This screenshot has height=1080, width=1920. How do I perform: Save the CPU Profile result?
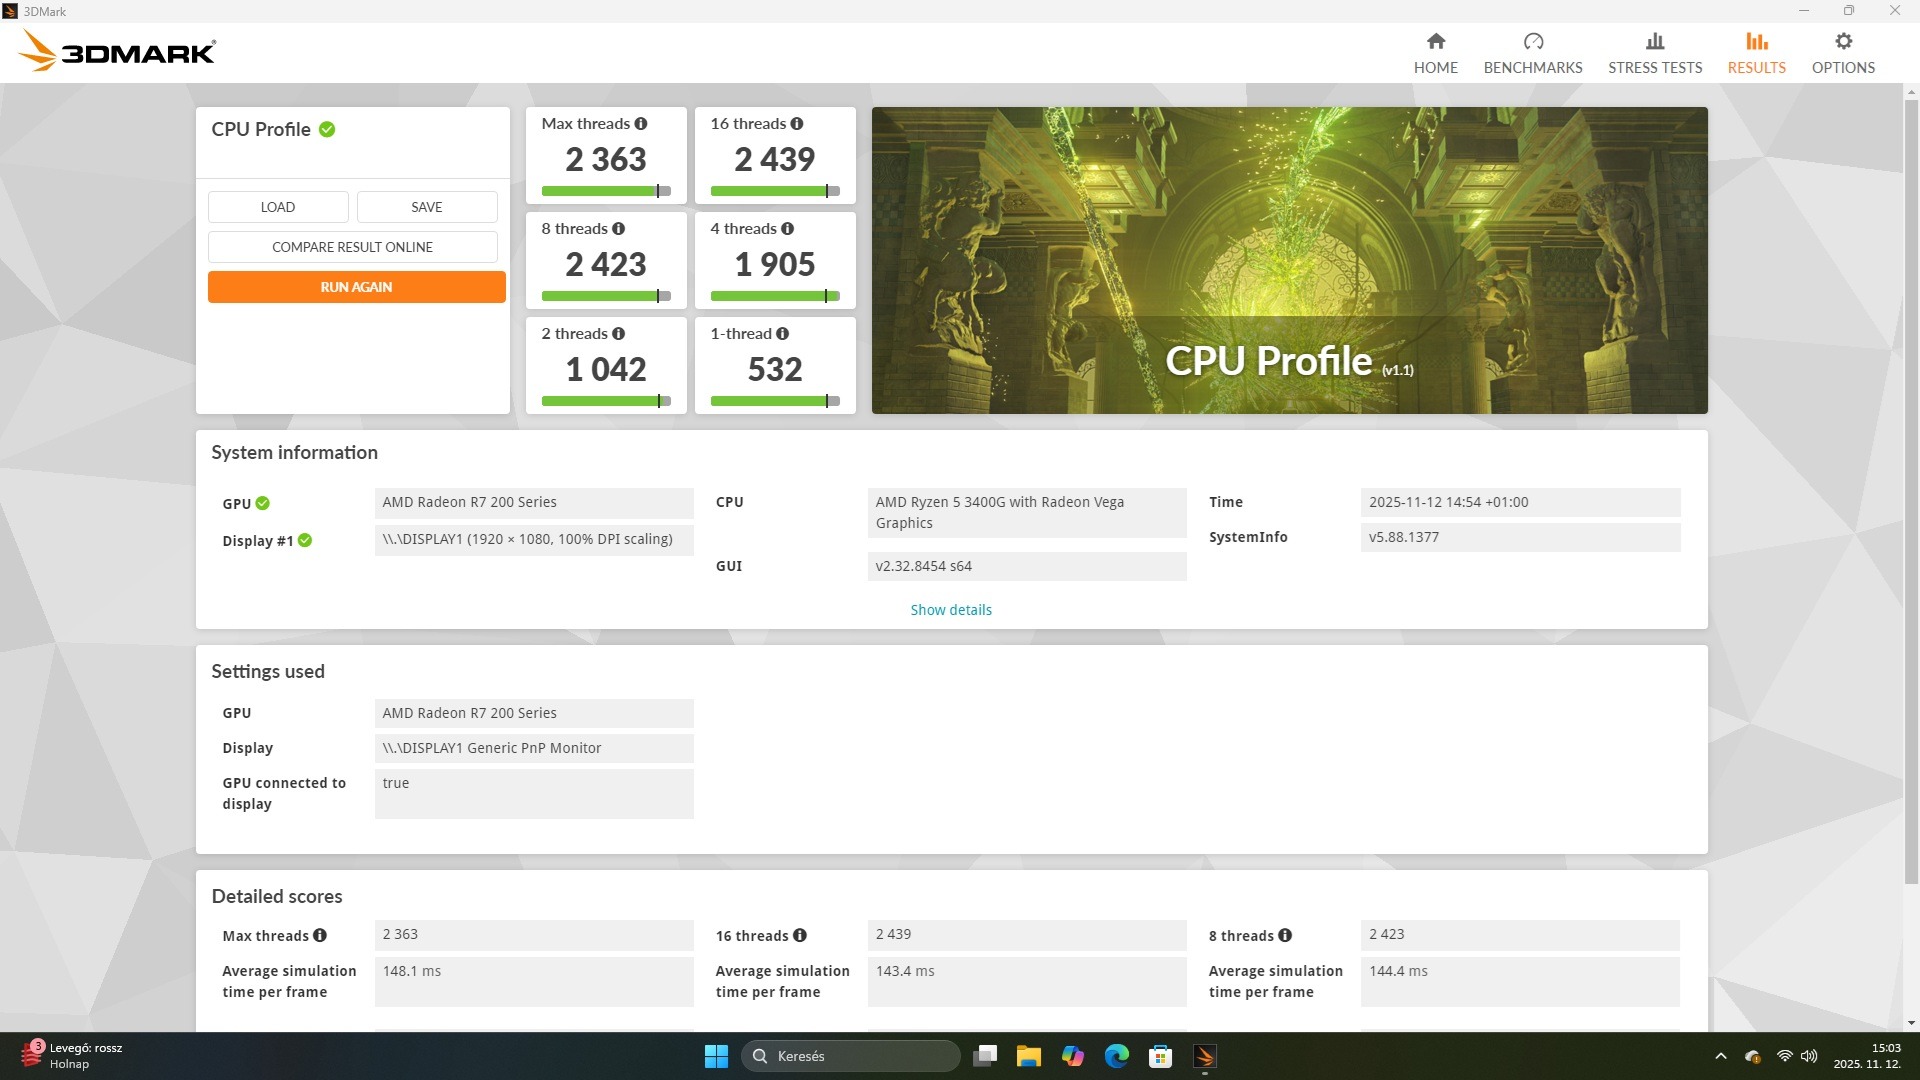click(x=426, y=206)
